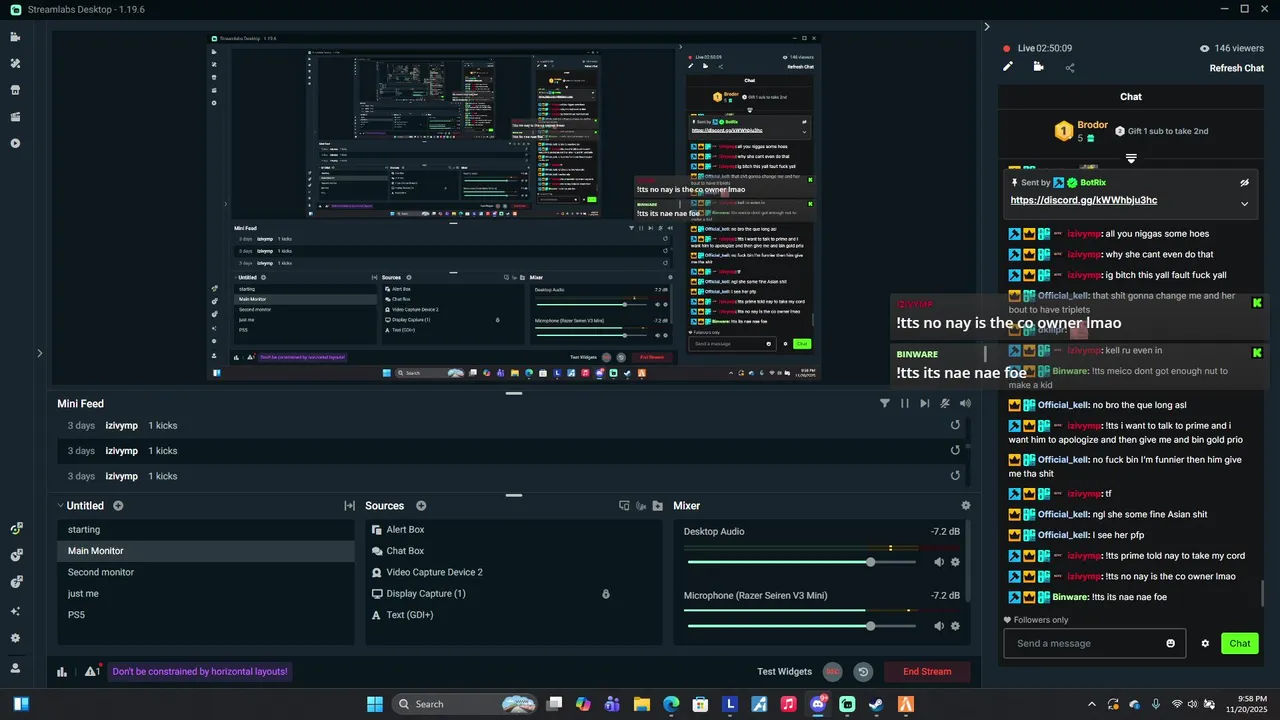Click the End Stream button
The width and height of the screenshot is (1280, 720).
coord(927,672)
